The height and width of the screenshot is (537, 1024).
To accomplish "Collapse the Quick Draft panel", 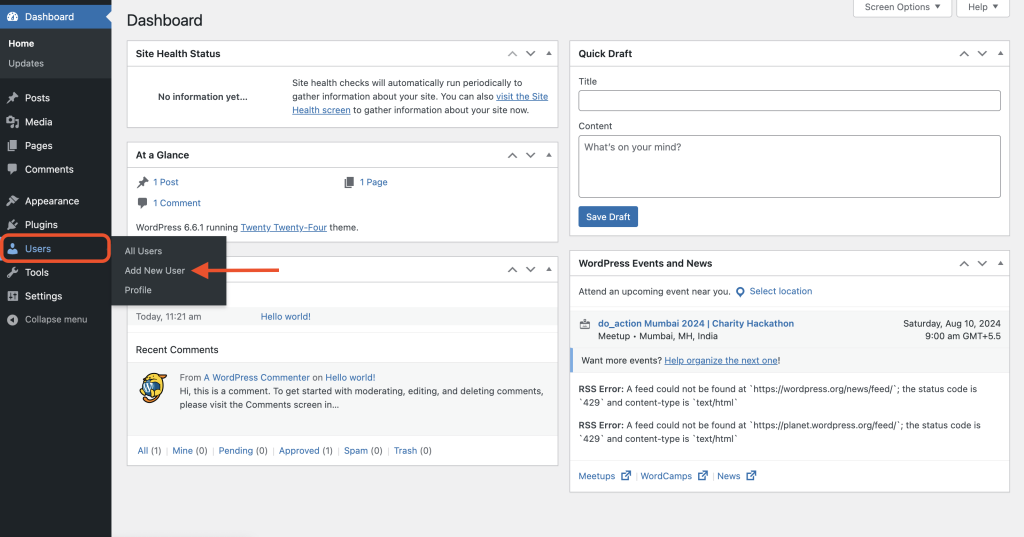I will click(1000, 54).
